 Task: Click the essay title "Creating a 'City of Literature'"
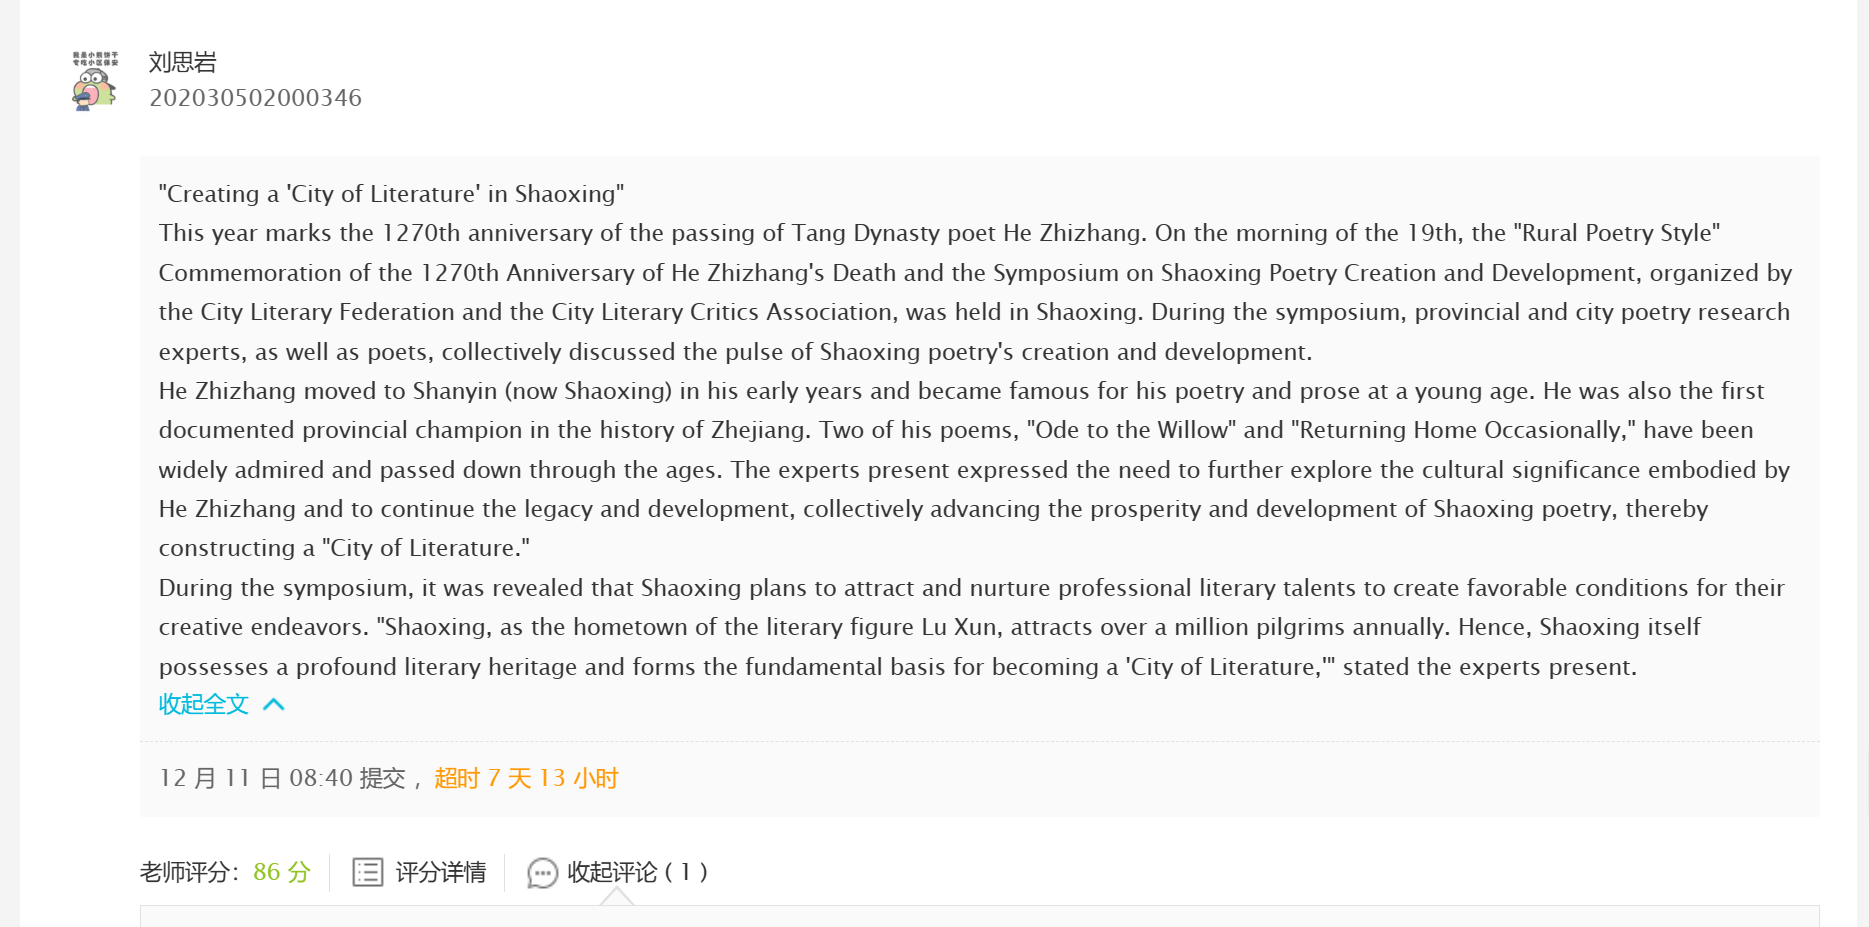pos(391,194)
